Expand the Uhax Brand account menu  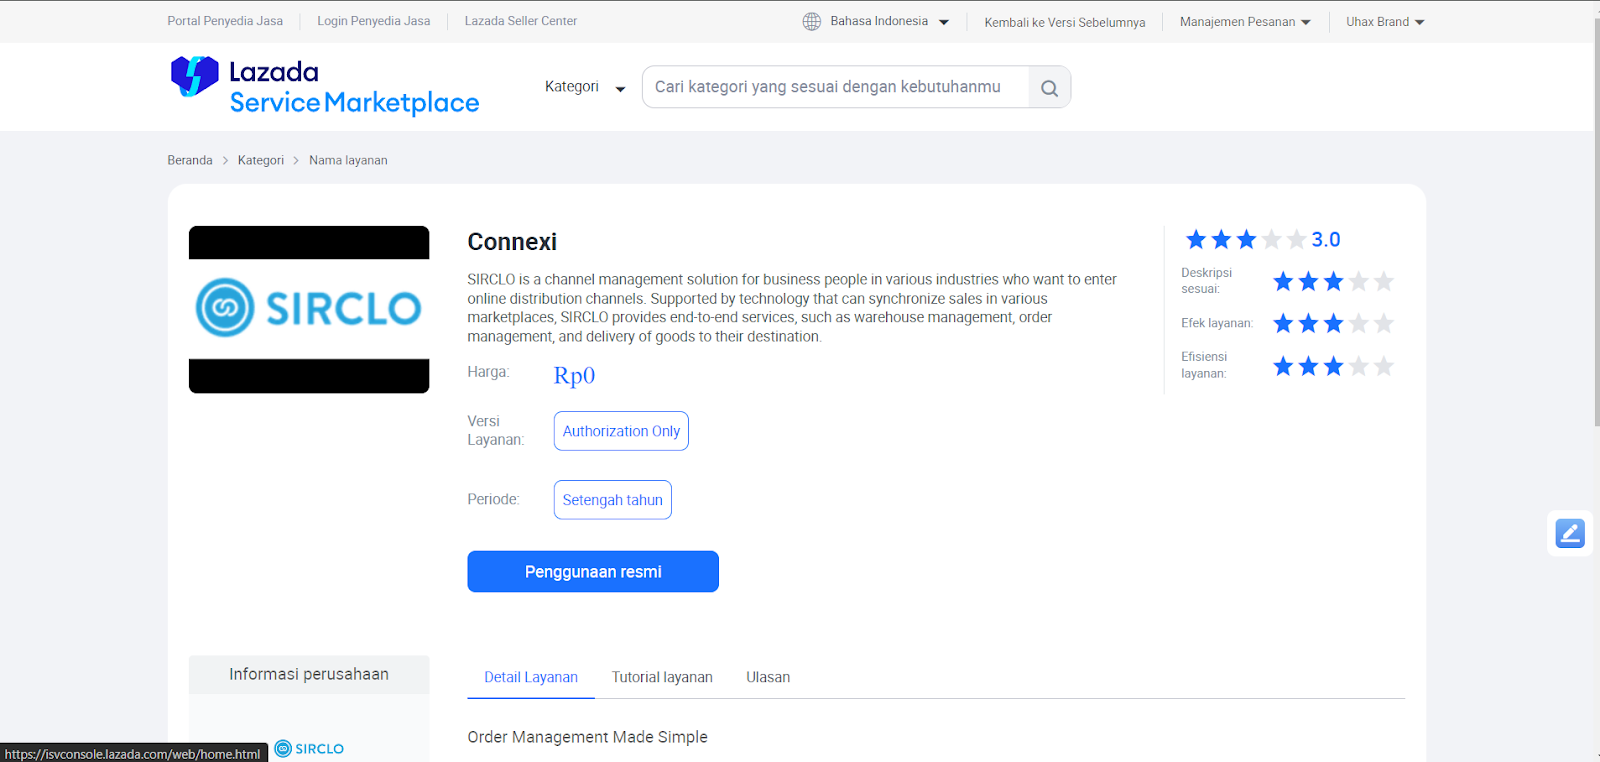coord(1385,22)
